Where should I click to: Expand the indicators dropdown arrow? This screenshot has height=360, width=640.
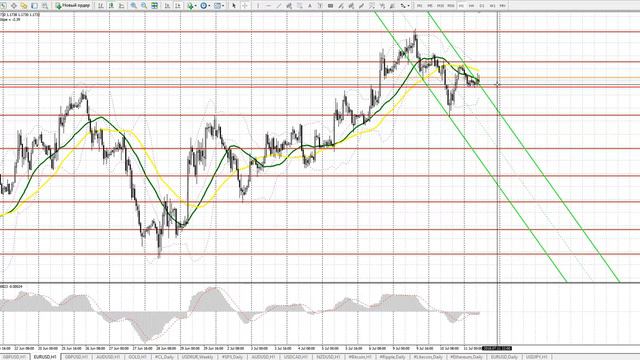(x=196, y=6)
